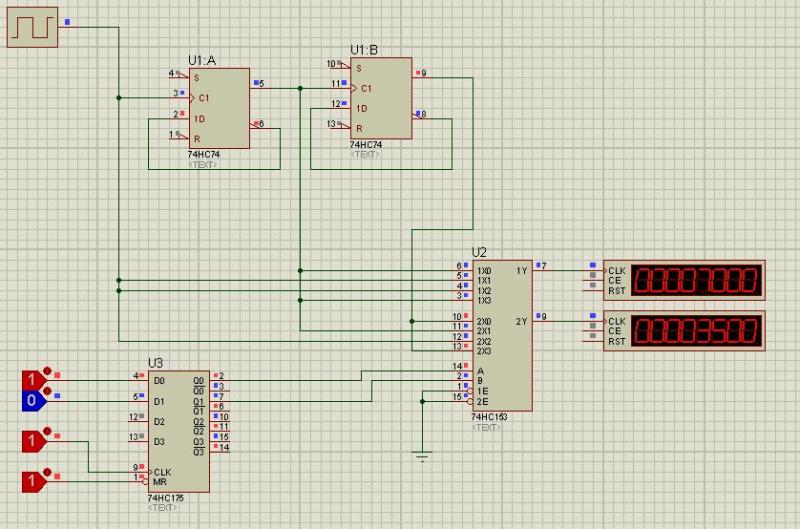Click the square wave clock generator symbol
The image size is (800, 529).
click(x=33, y=28)
